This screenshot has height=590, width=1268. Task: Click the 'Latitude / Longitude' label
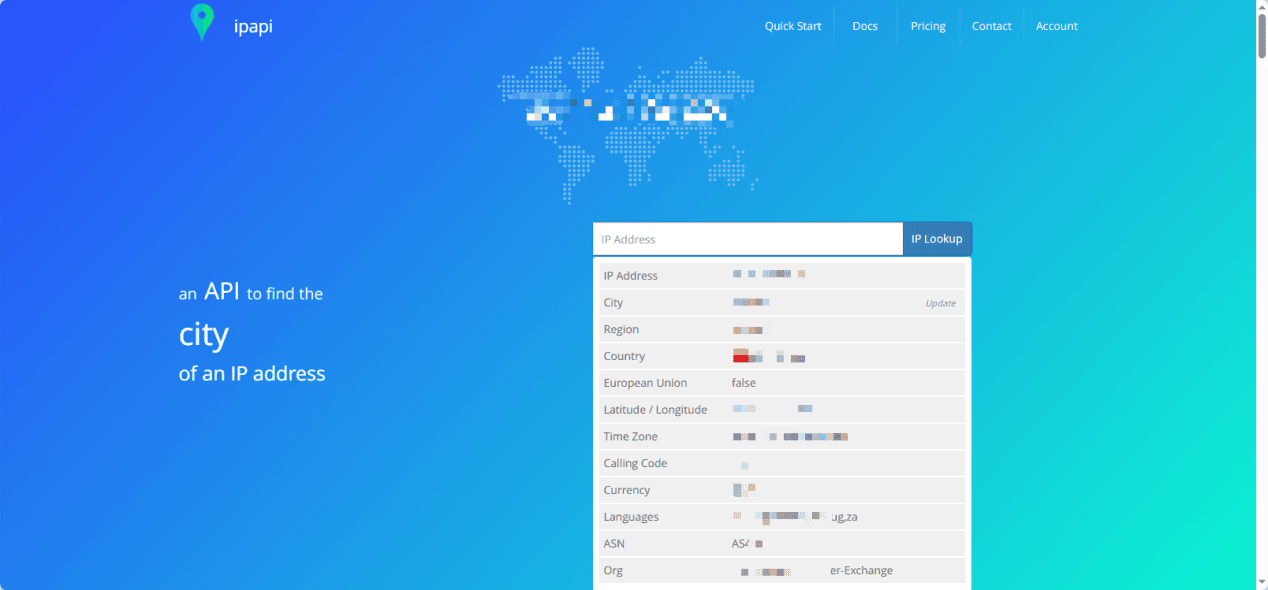655,410
